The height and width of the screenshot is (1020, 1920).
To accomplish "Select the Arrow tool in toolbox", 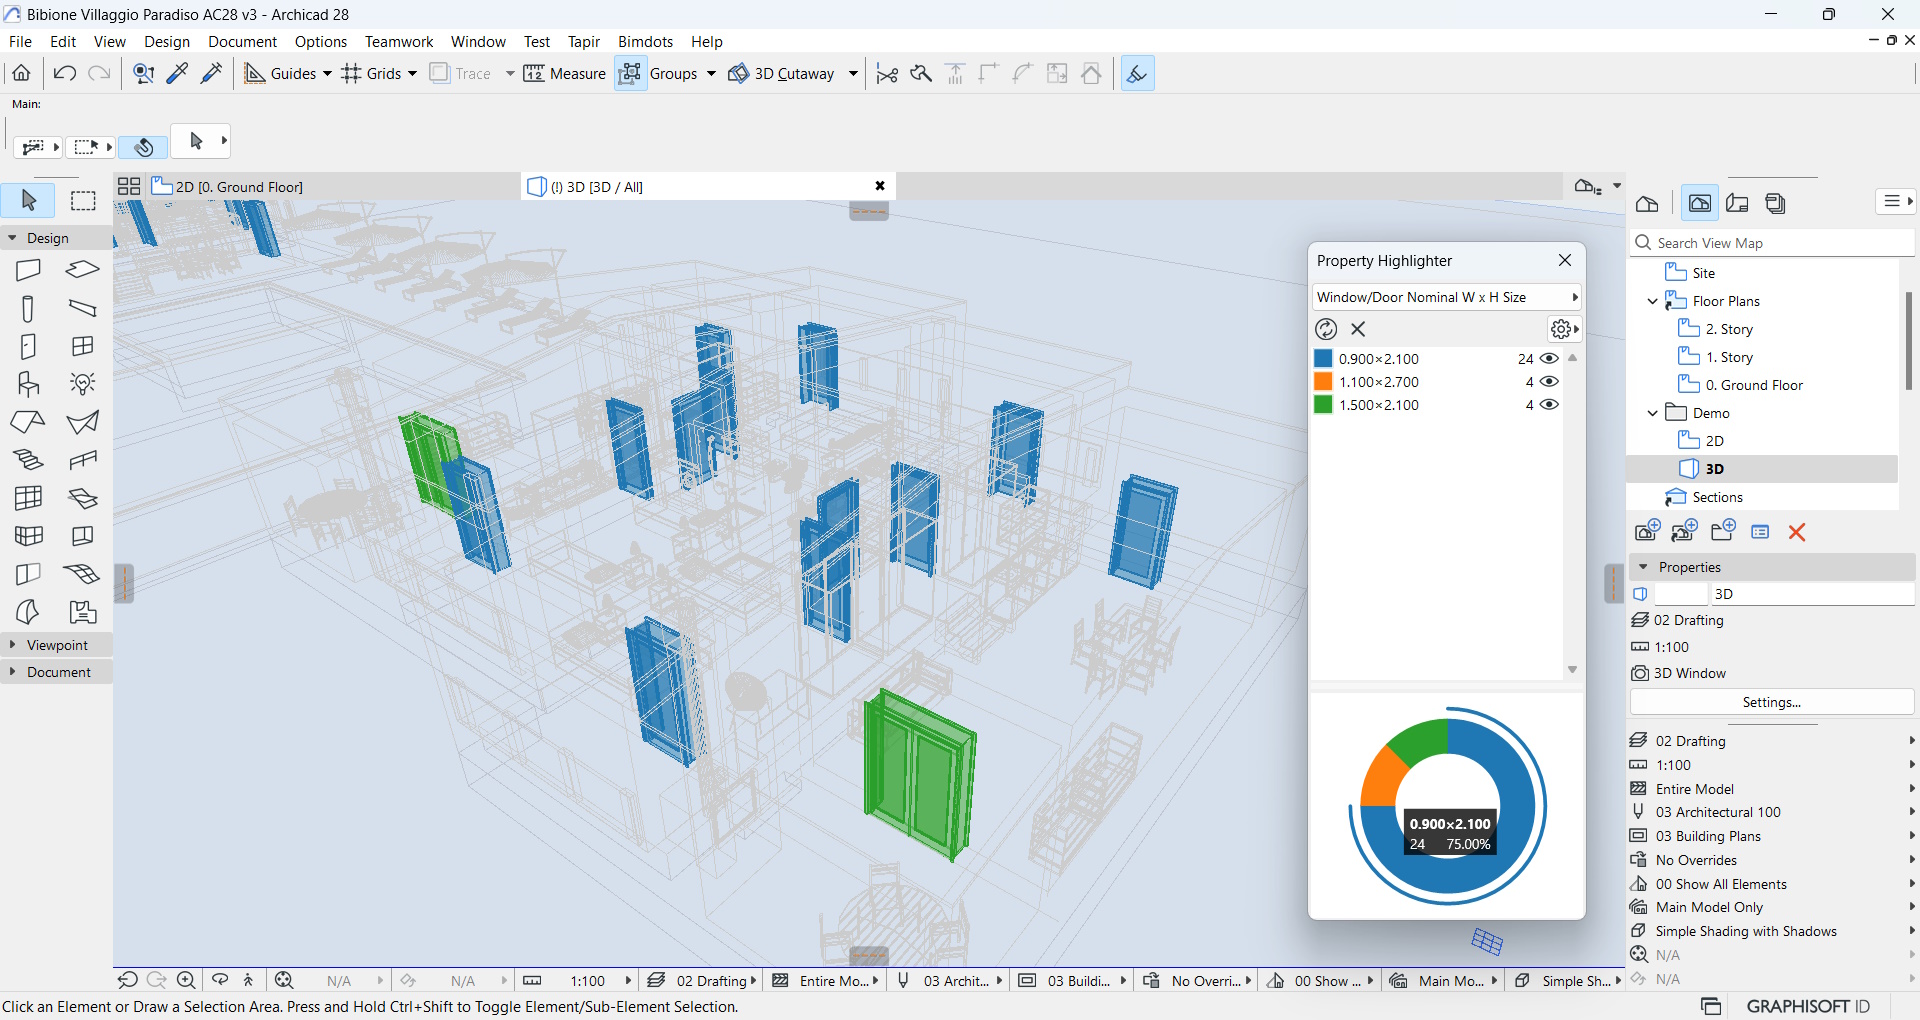I will [x=29, y=201].
